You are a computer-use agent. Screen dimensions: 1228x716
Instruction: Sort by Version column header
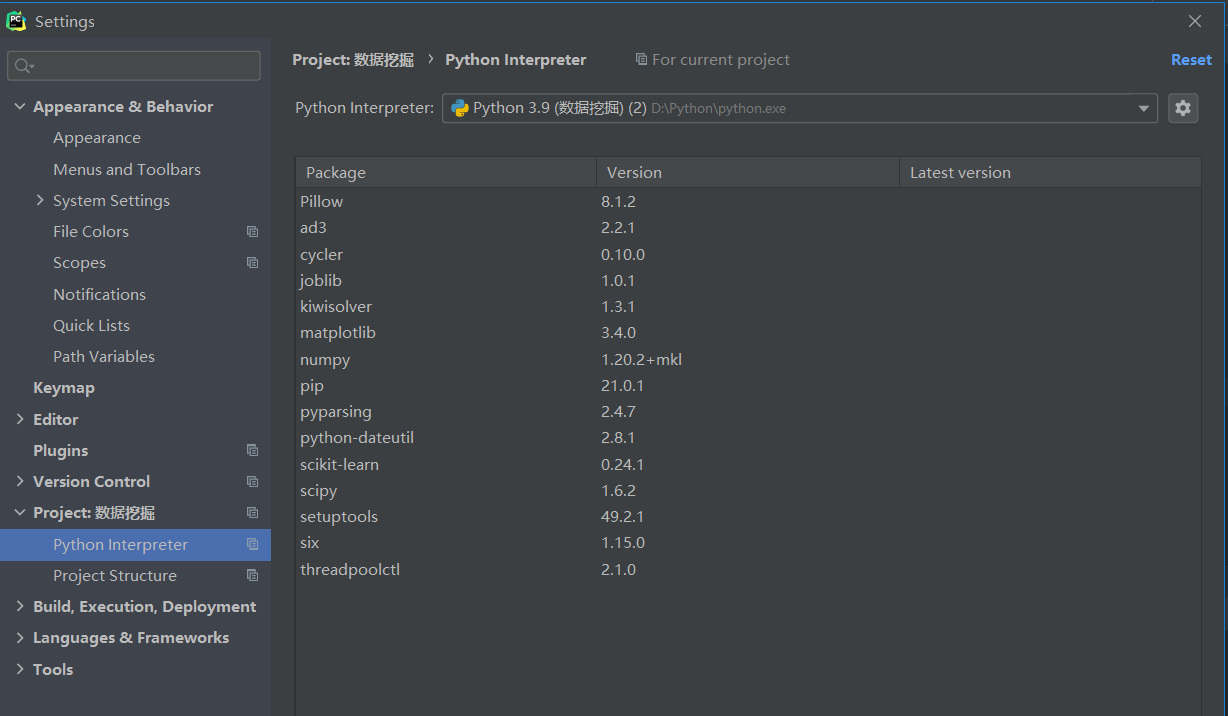[748, 172]
